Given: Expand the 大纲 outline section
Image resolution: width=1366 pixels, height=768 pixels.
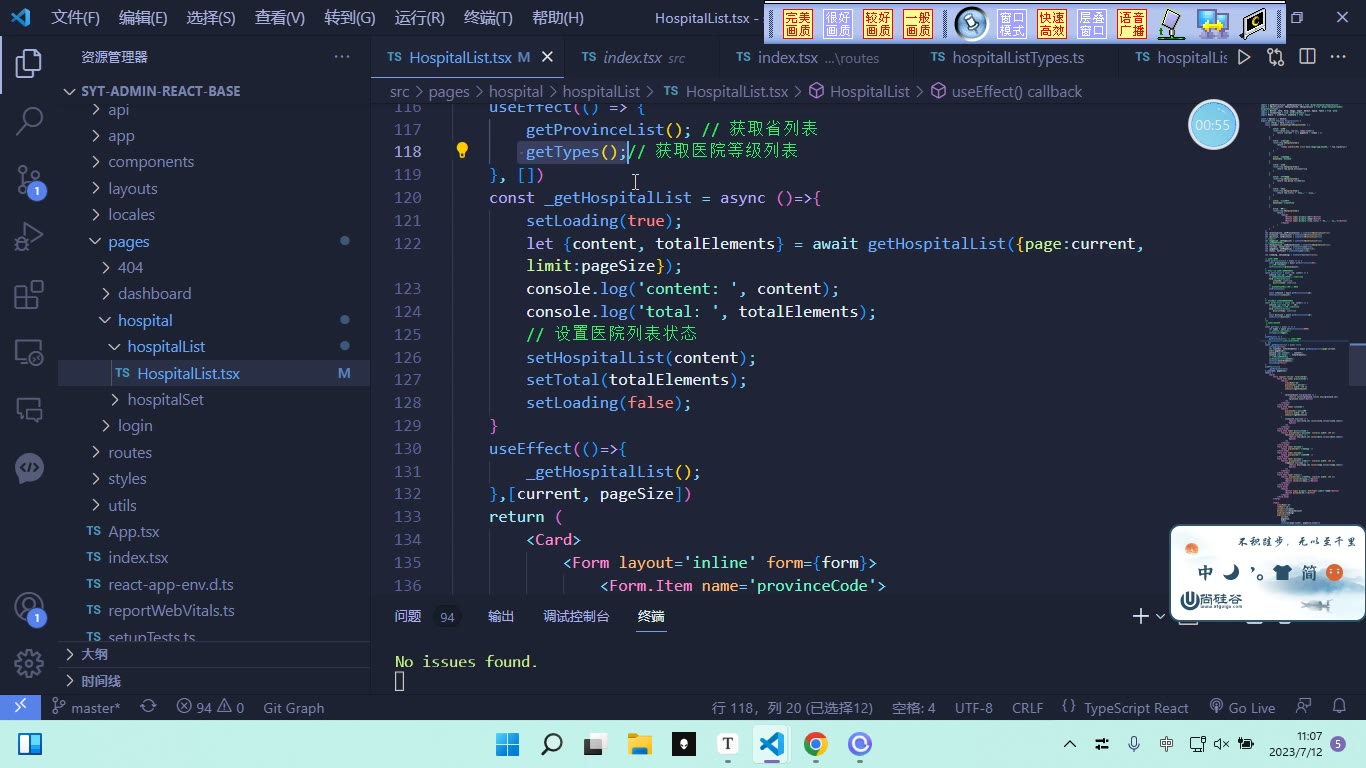Looking at the screenshot, I should (x=214, y=654).
